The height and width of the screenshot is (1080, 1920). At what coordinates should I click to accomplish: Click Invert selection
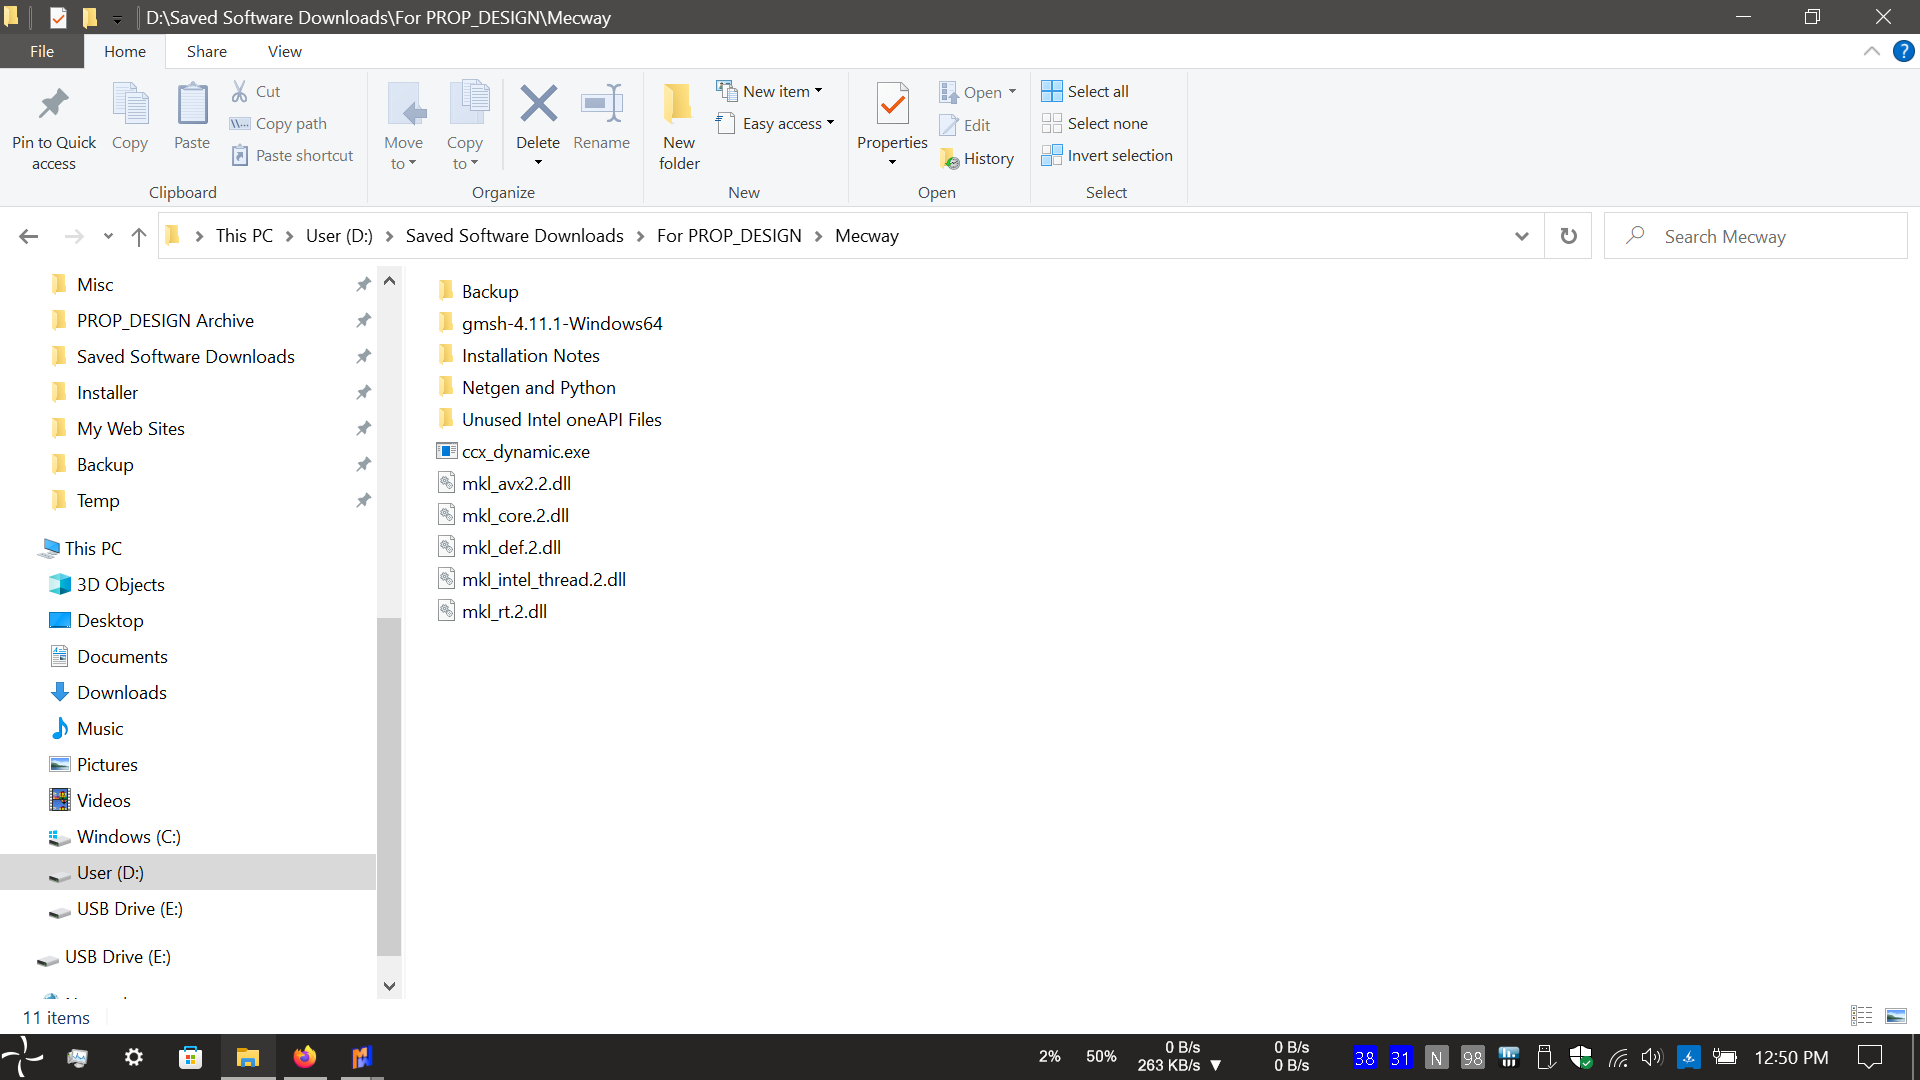pos(1107,155)
